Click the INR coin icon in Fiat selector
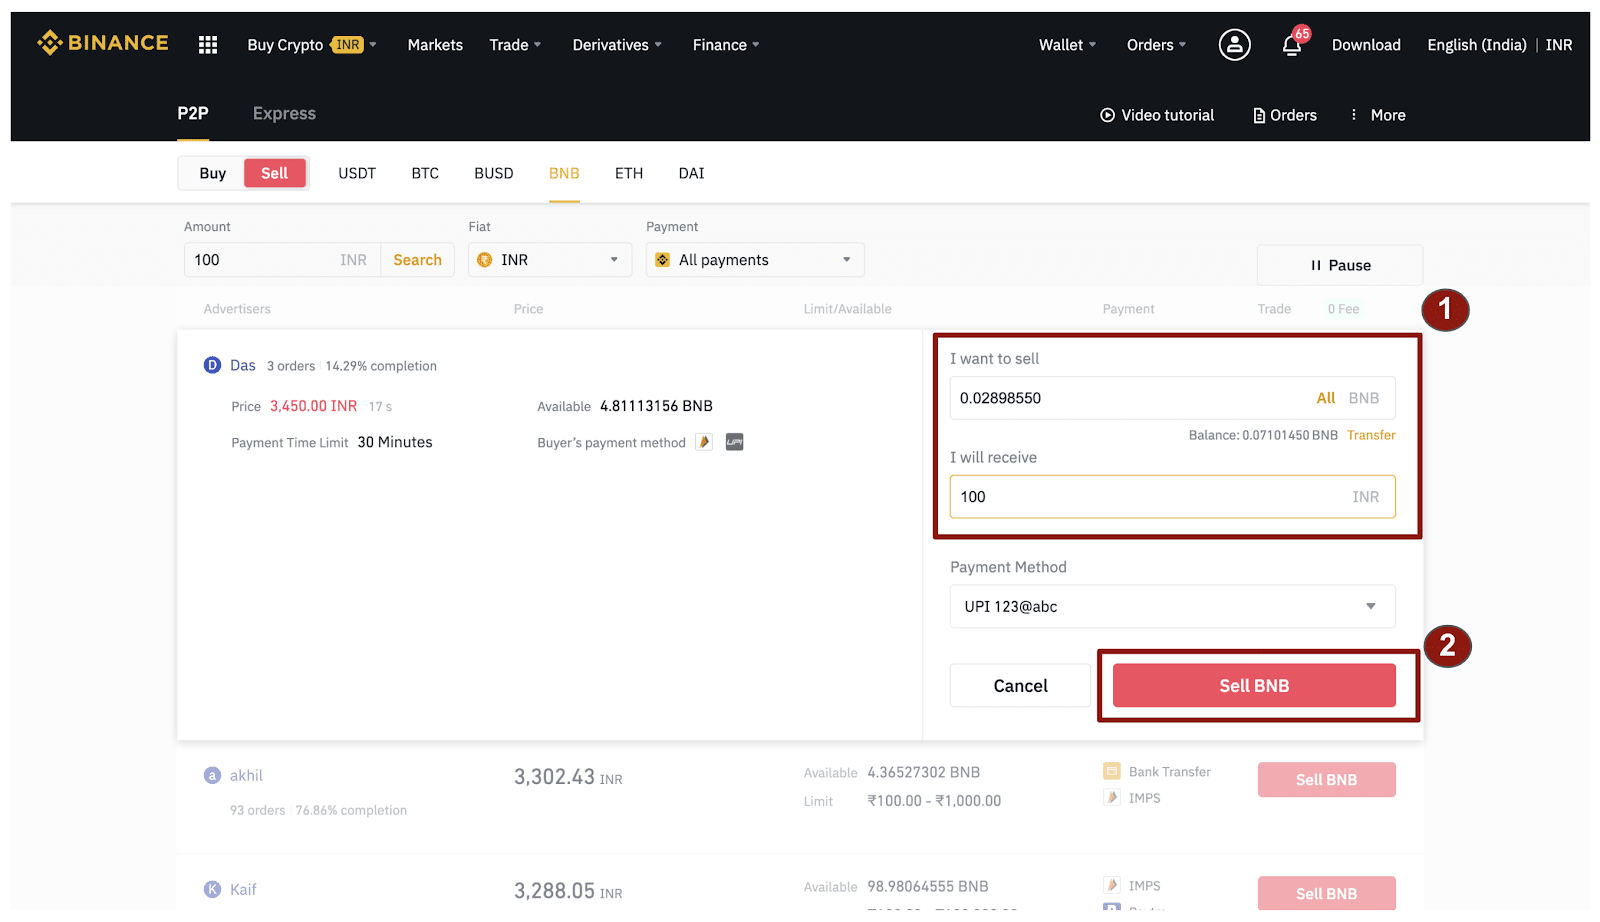 (x=485, y=260)
